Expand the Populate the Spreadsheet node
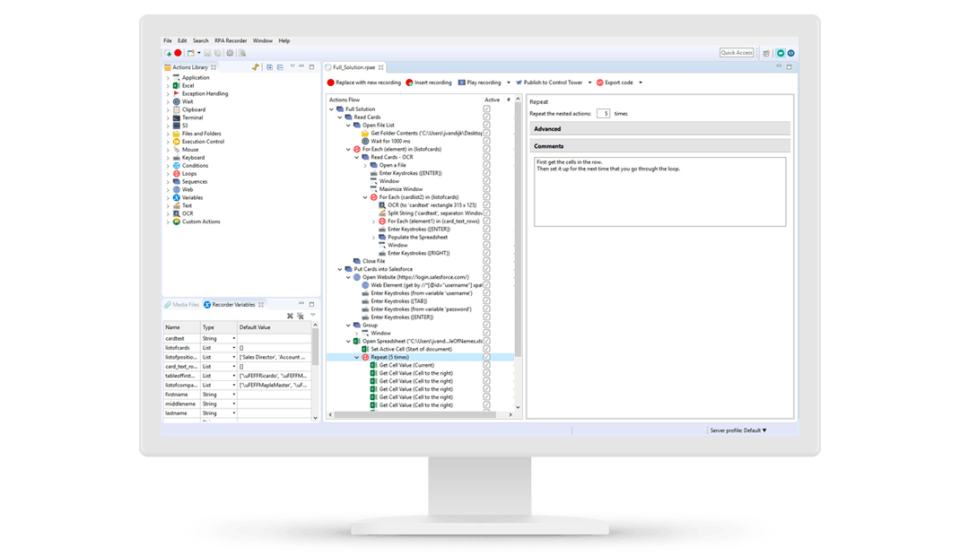The image size is (960, 556). coord(373,237)
